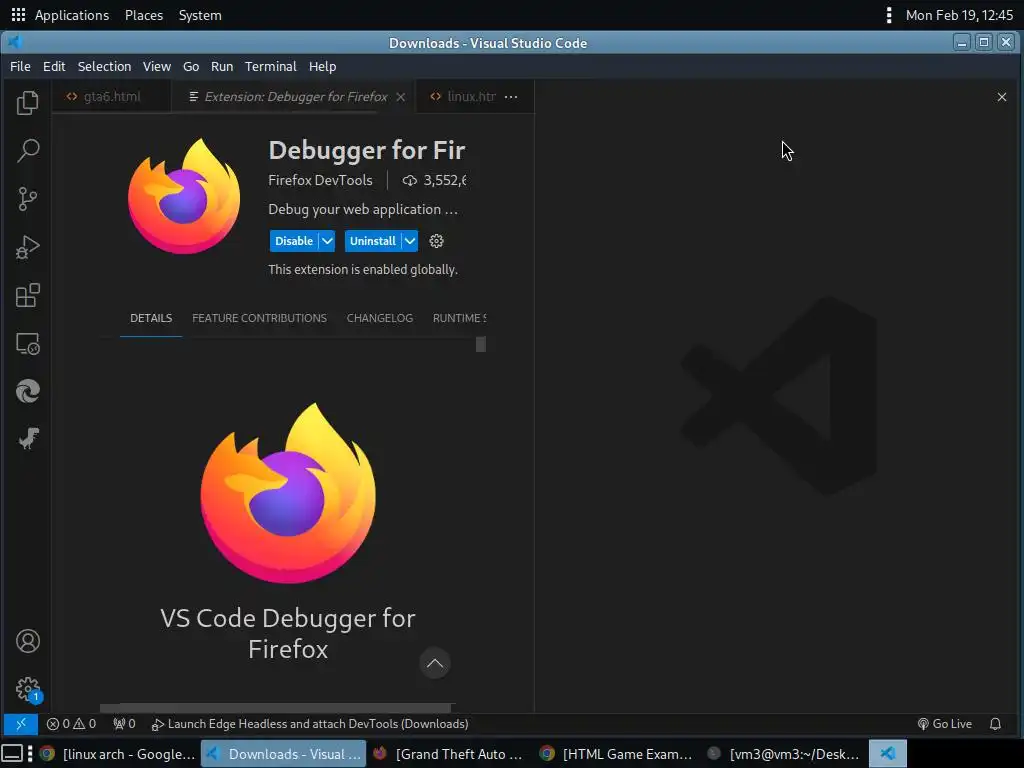
Task: Open the Source Control view
Action: pos(27,199)
